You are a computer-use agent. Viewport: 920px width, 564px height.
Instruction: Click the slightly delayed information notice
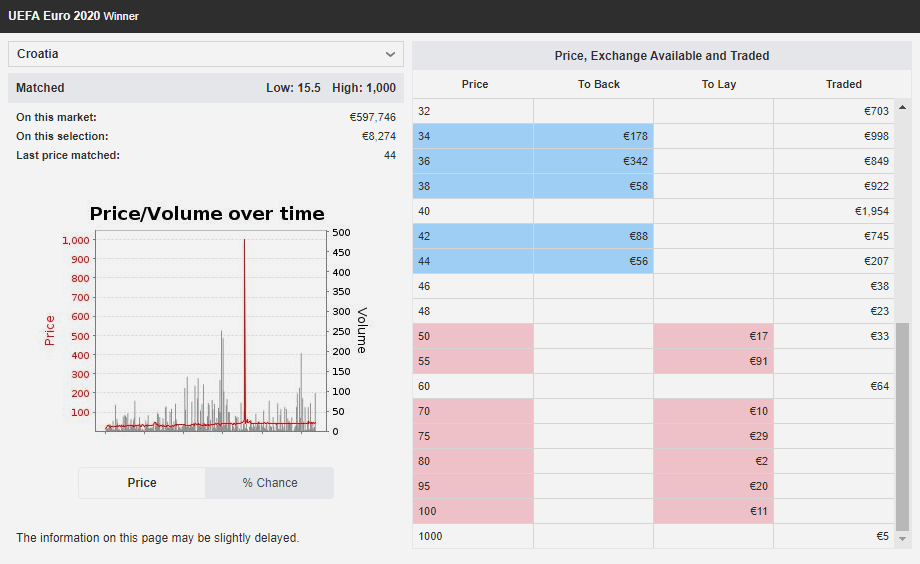click(x=157, y=538)
